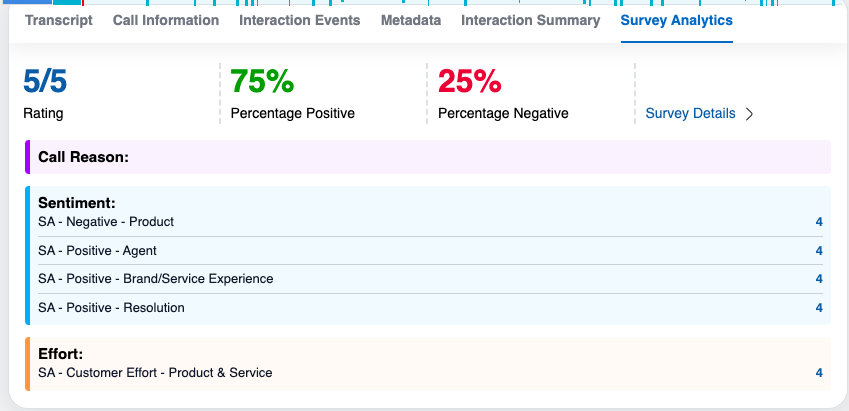Click the chevron arrow beside Survey Details
Viewport: 849px width, 411px height.
(749, 114)
